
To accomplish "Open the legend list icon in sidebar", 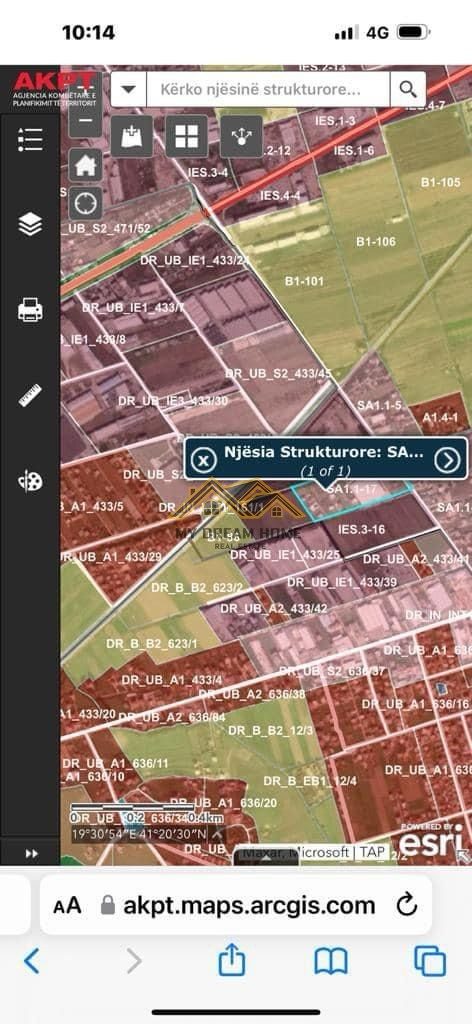I will point(30,139).
